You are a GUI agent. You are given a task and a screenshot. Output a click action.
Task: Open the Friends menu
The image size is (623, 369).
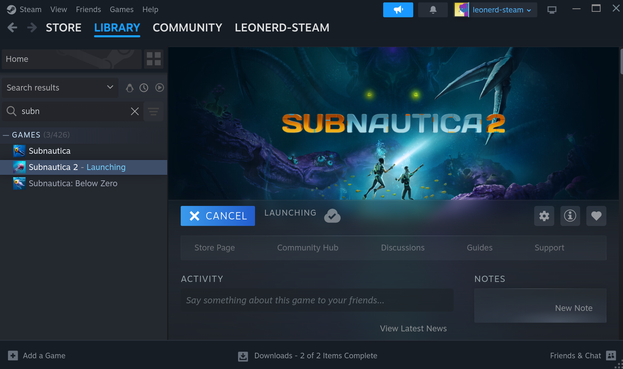[x=88, y=9]
